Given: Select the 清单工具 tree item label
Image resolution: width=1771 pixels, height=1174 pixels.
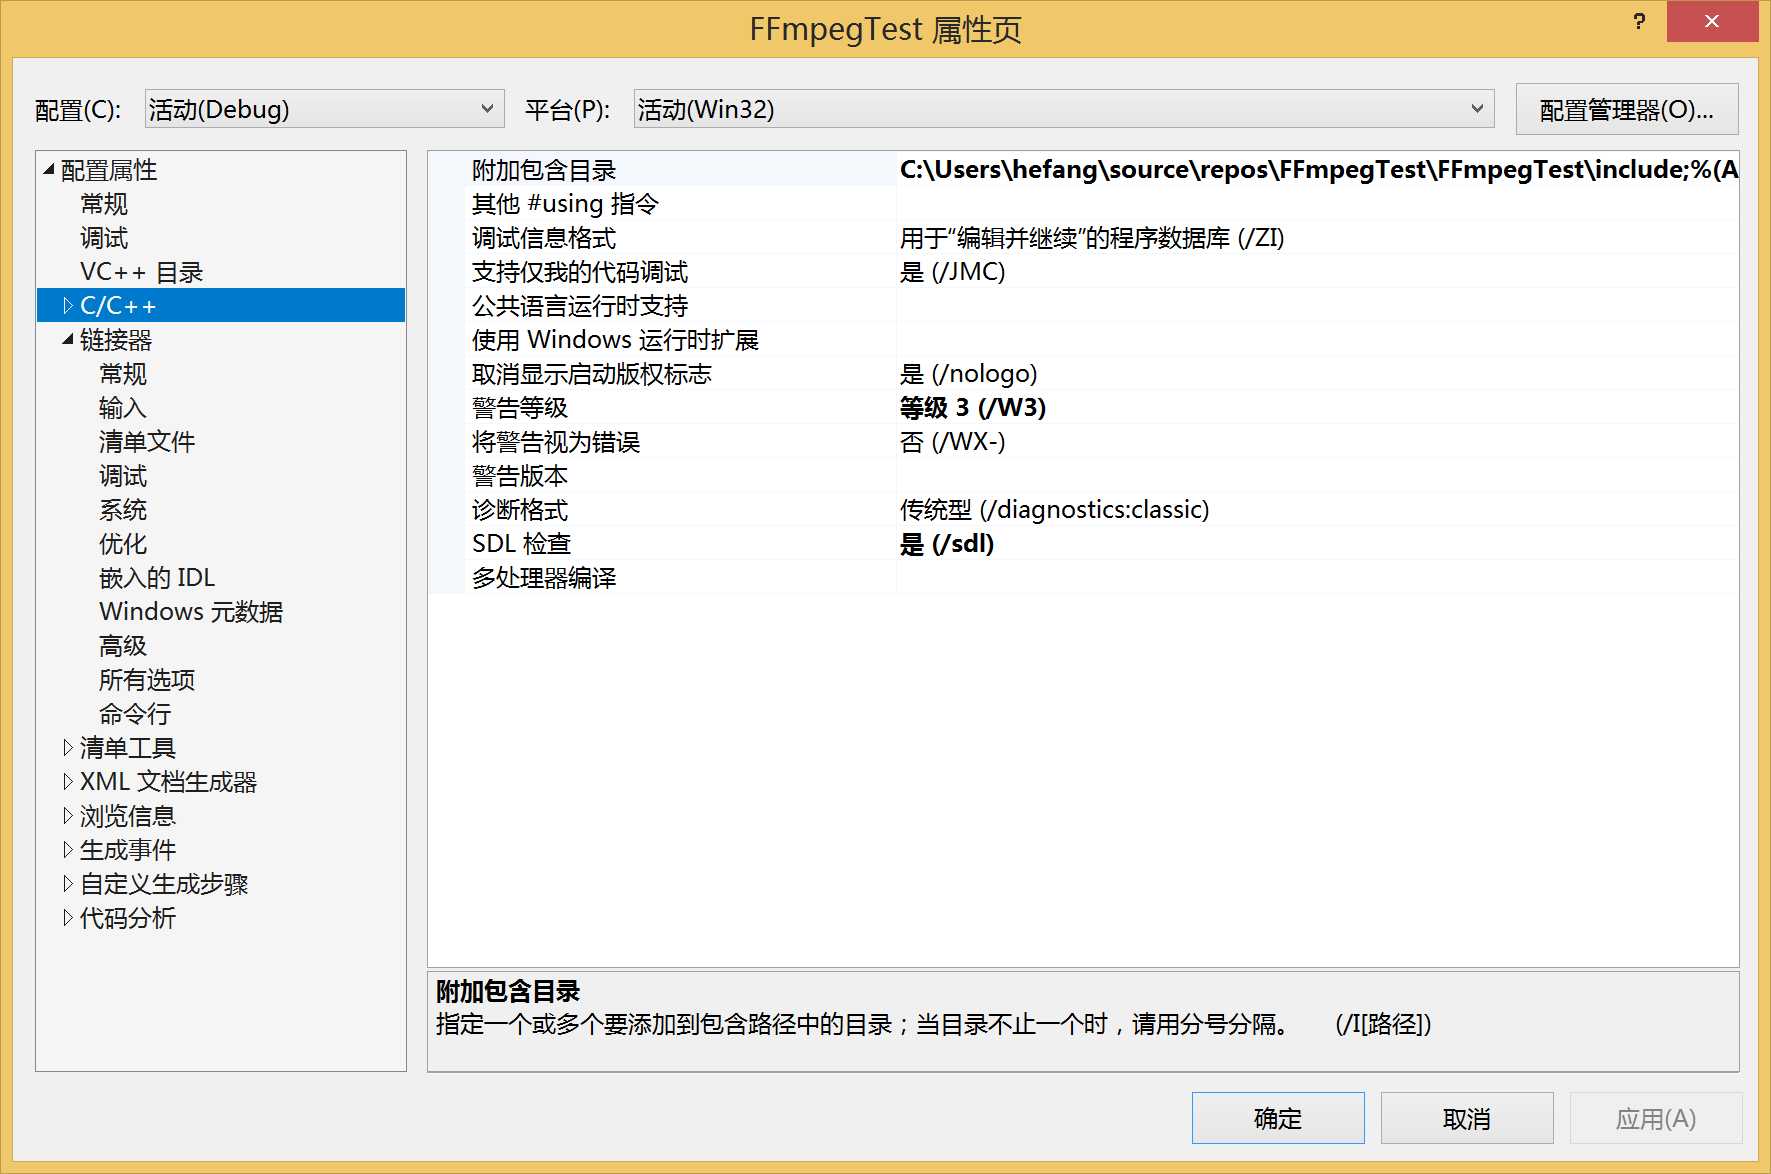Looking at the screenshot, I should 128,748.
